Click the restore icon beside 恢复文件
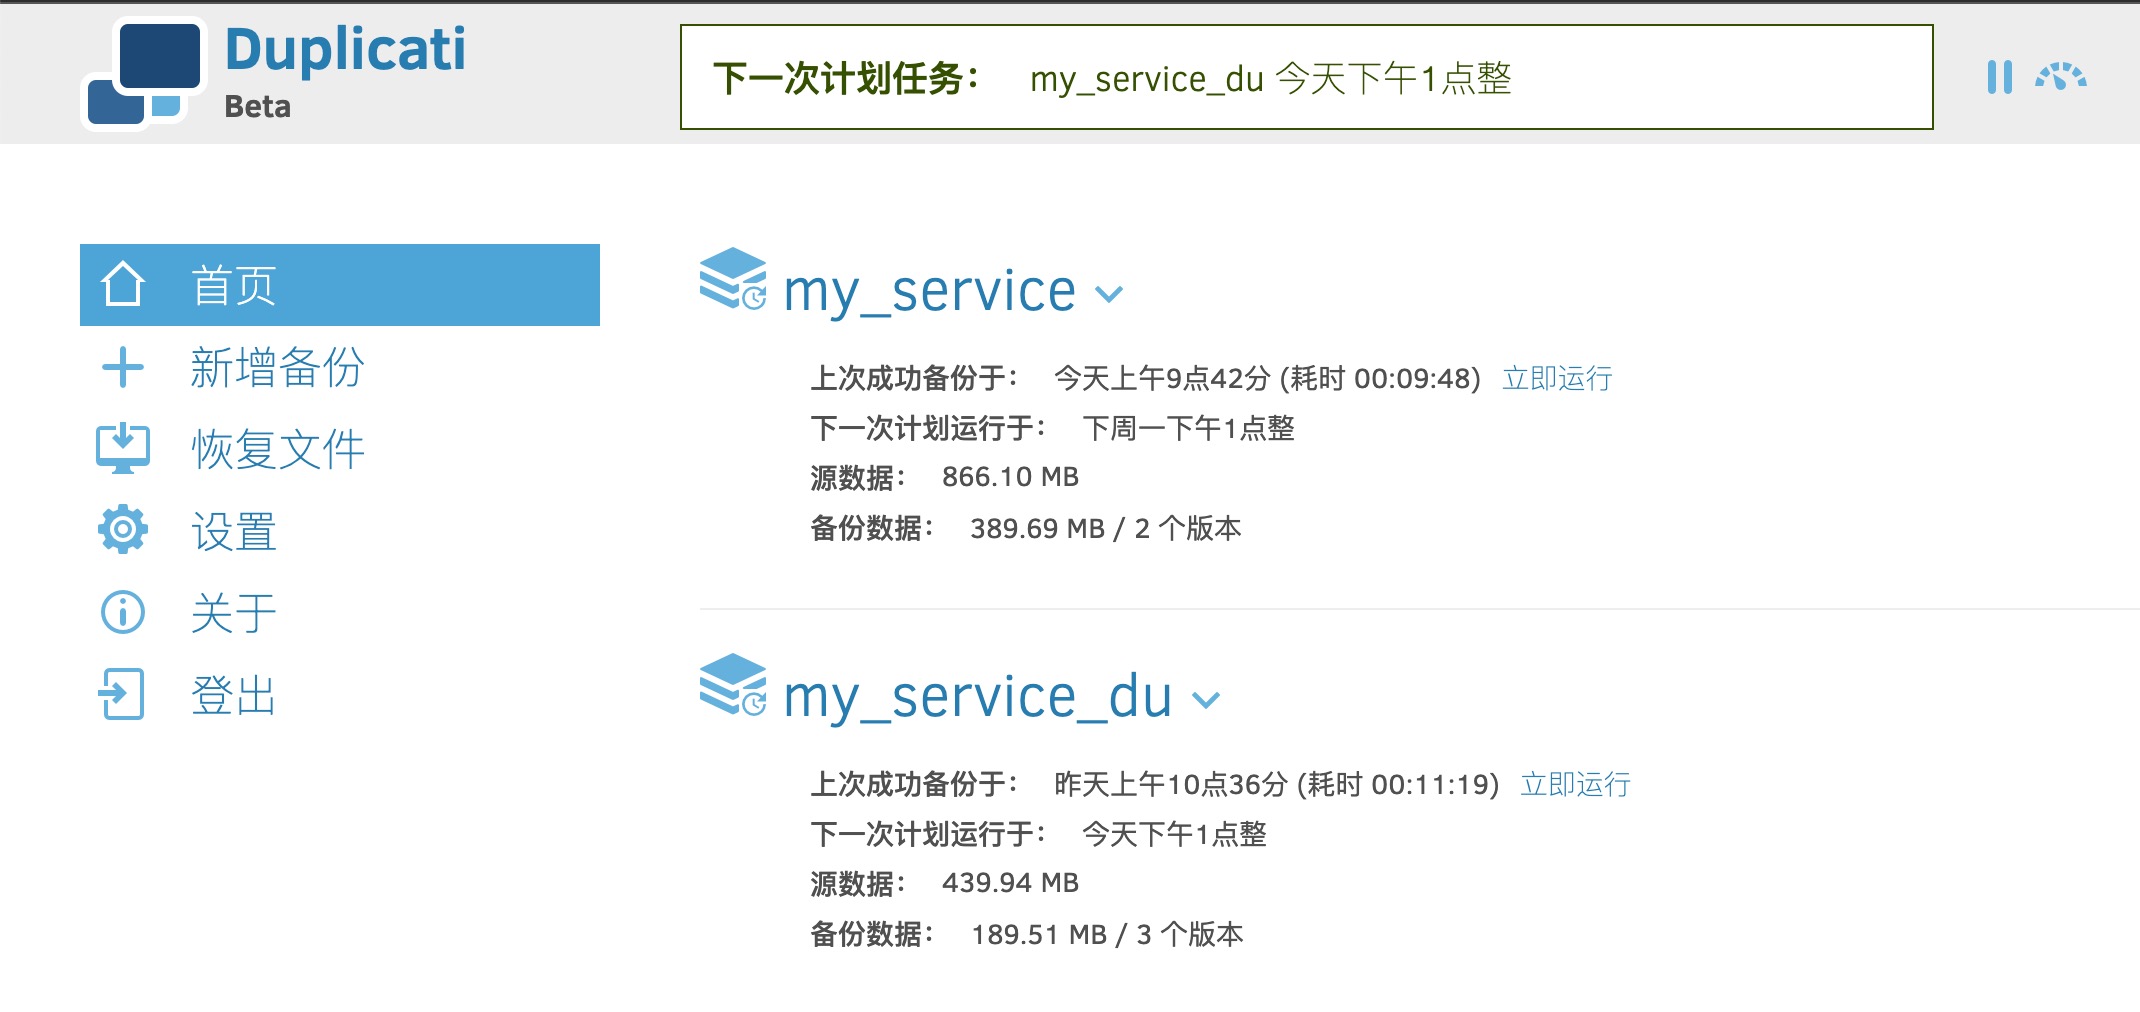Viewport: 2140px width, 1012px height. coord(123,449)
